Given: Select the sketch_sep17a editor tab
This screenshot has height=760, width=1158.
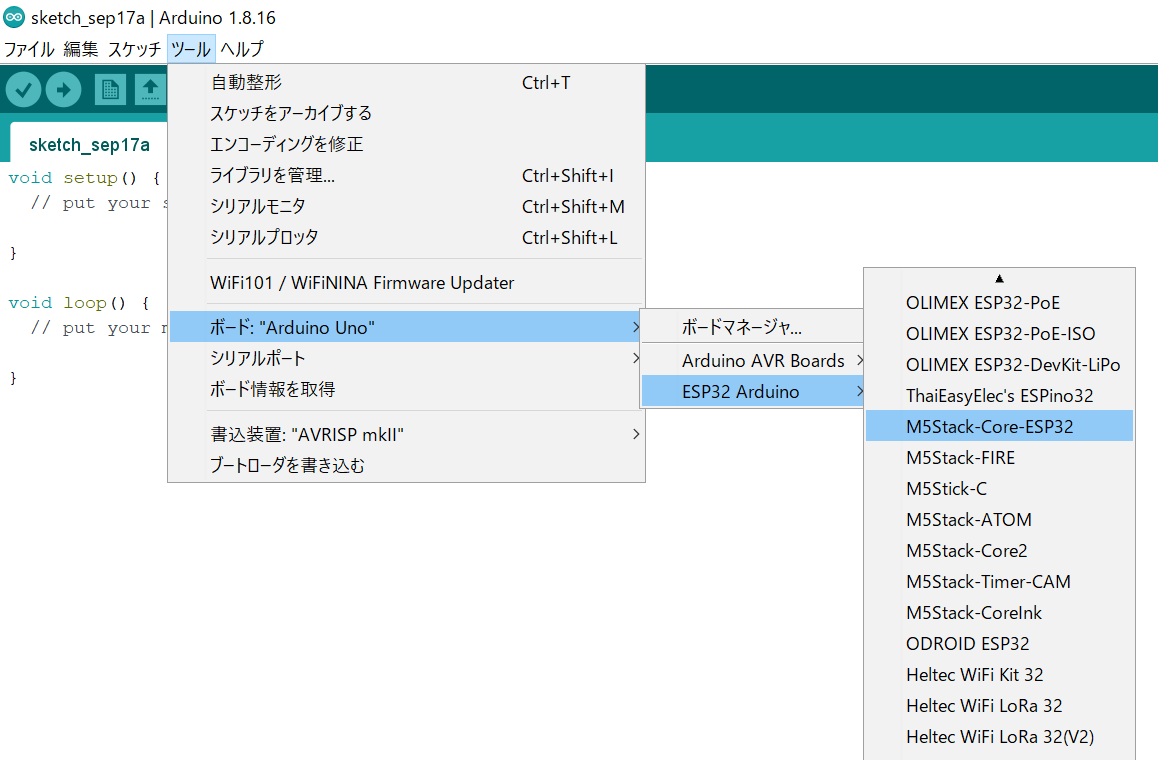Looking at the screenshot, I should 89,145.
